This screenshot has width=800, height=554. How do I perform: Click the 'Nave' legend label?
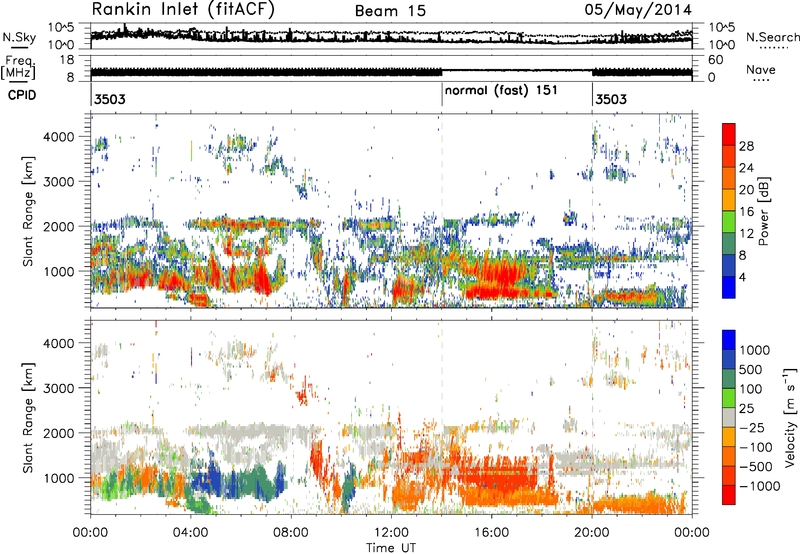tap(761, 69)
